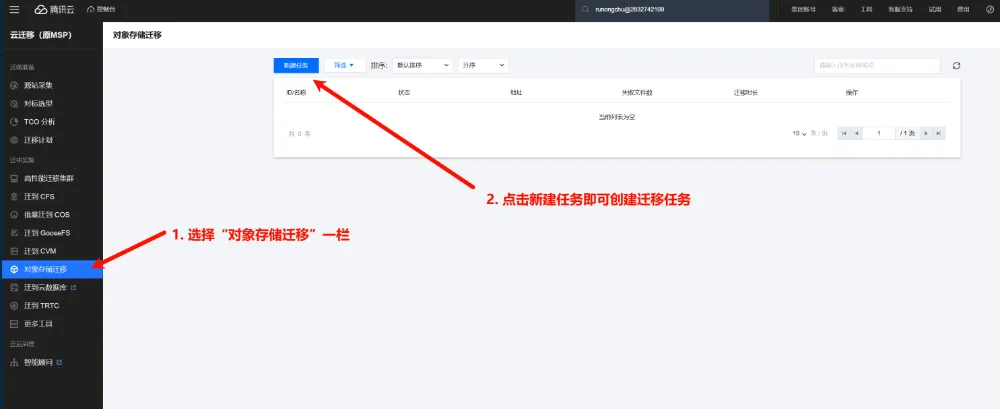Click the task name or ID search field

point(877,66)
